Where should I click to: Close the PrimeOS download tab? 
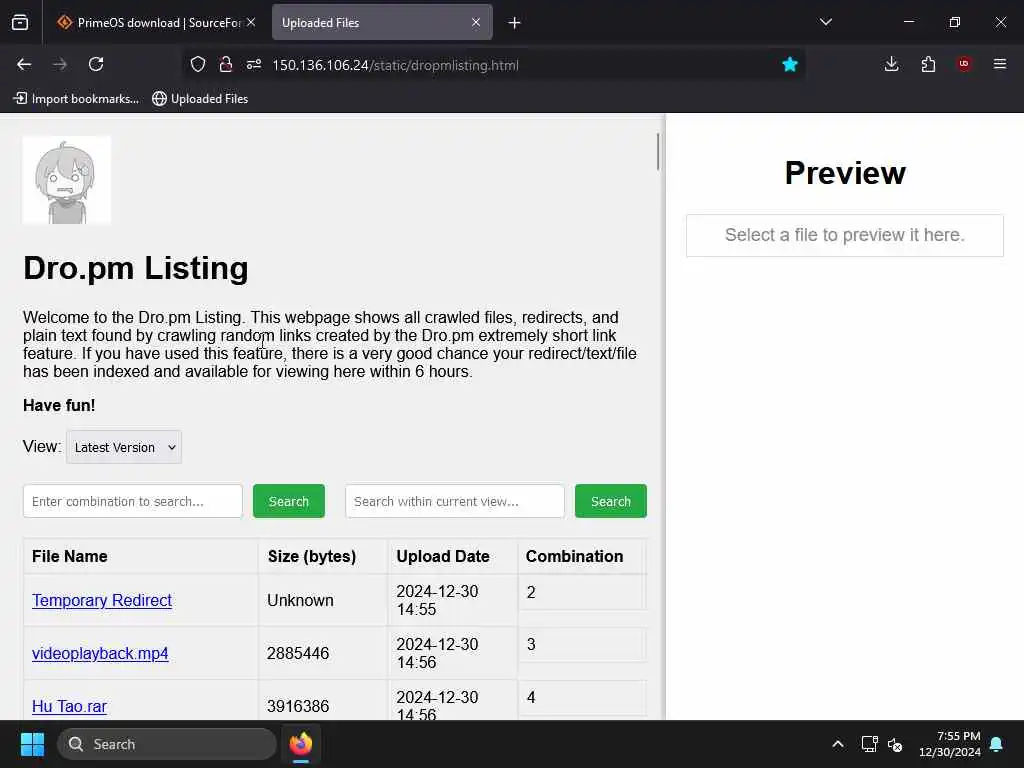point(251,22)
